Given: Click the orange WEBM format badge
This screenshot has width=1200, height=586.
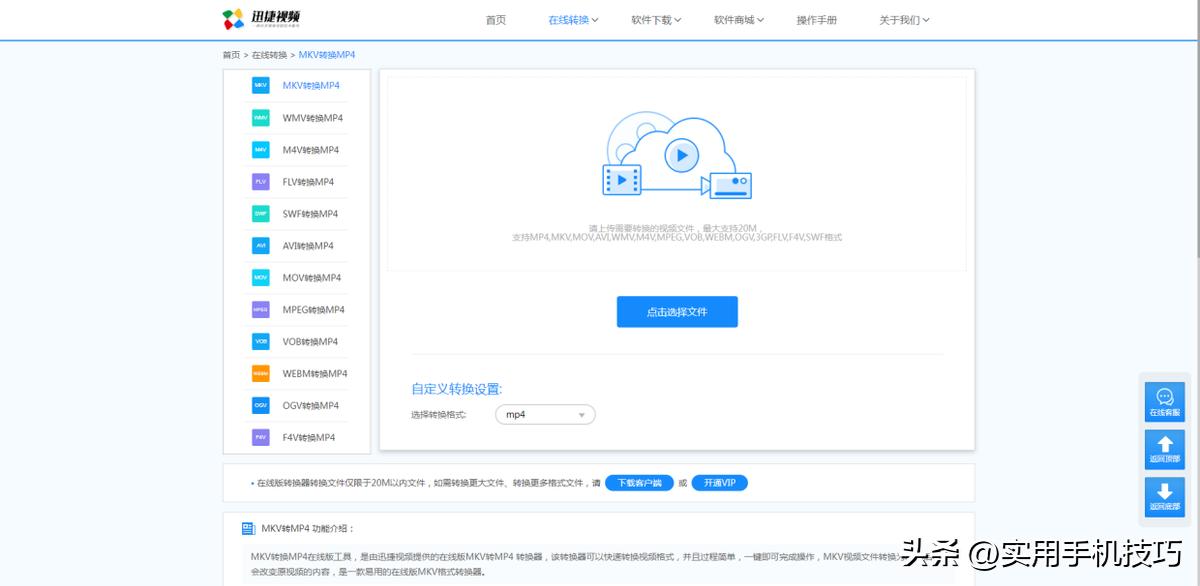Looking at the screenshot, I should (261, 373).
